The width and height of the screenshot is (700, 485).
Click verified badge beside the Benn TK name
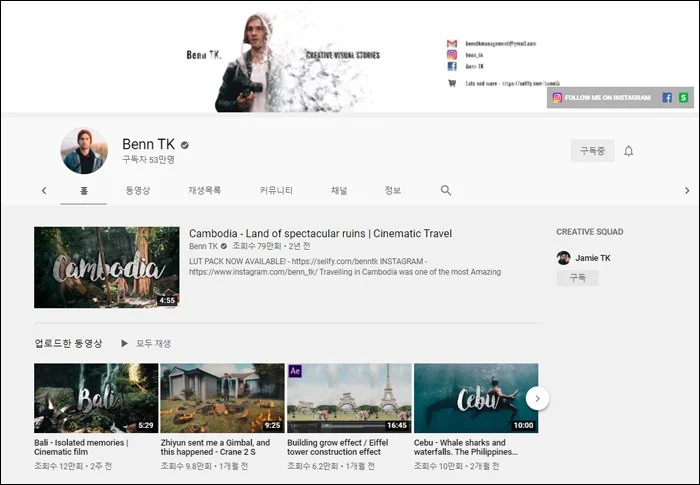click(x=184, y=145)
